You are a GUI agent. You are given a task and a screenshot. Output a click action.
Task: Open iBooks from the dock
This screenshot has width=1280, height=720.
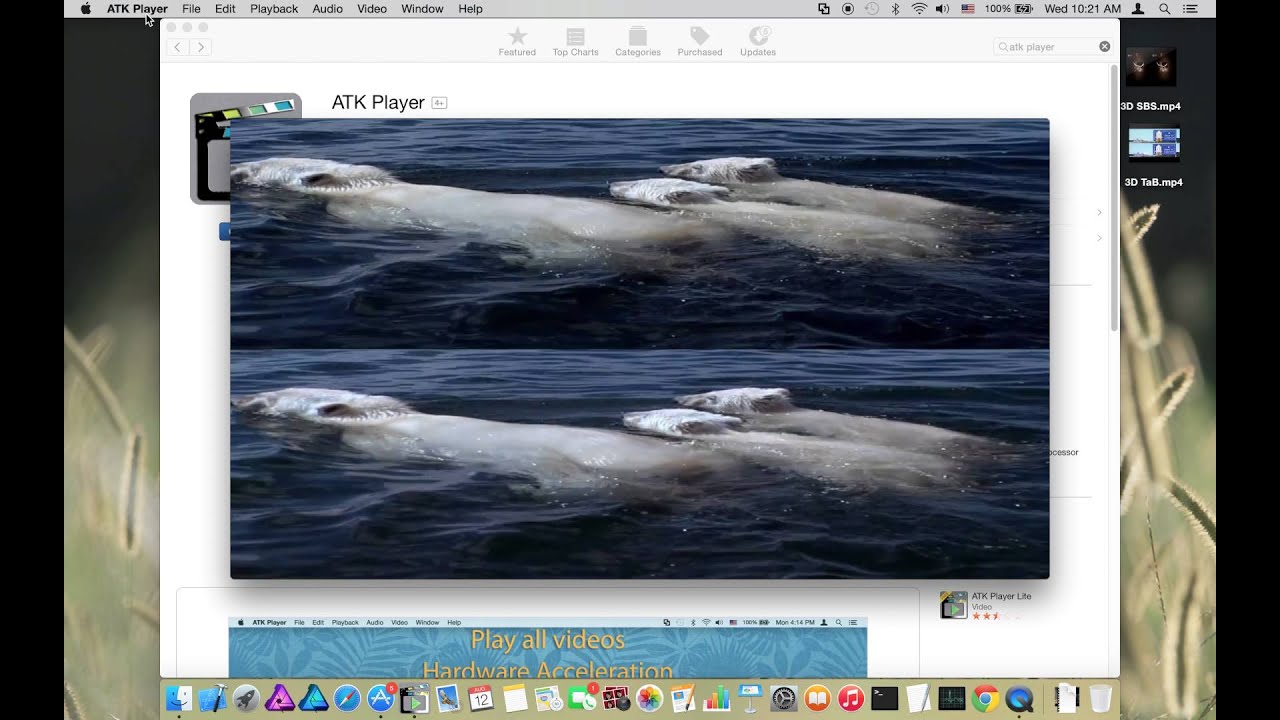(817, 699)
